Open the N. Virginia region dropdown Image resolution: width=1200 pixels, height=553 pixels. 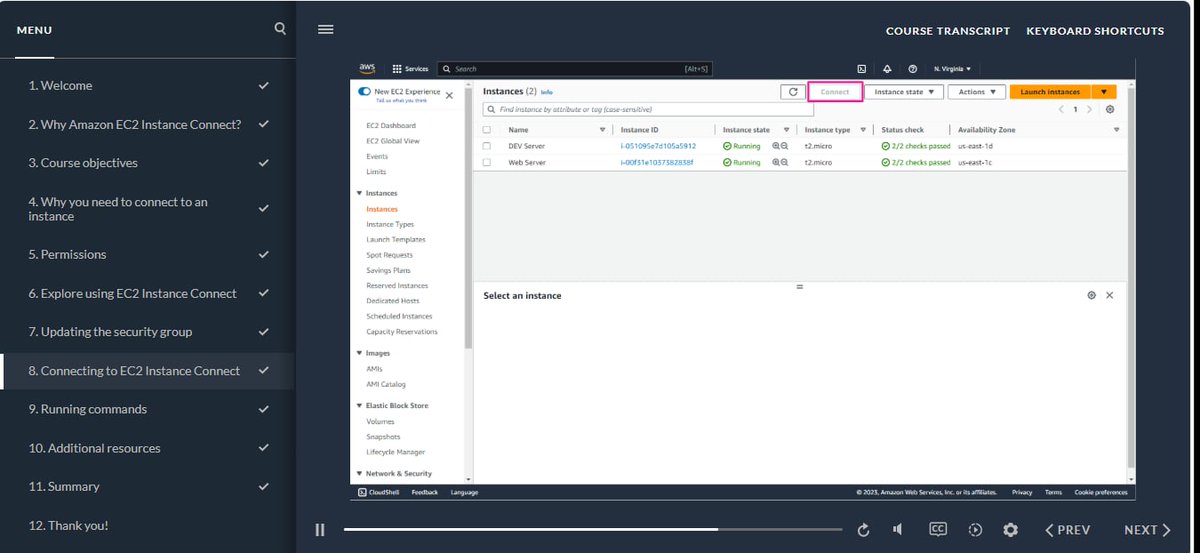[952, 69]
